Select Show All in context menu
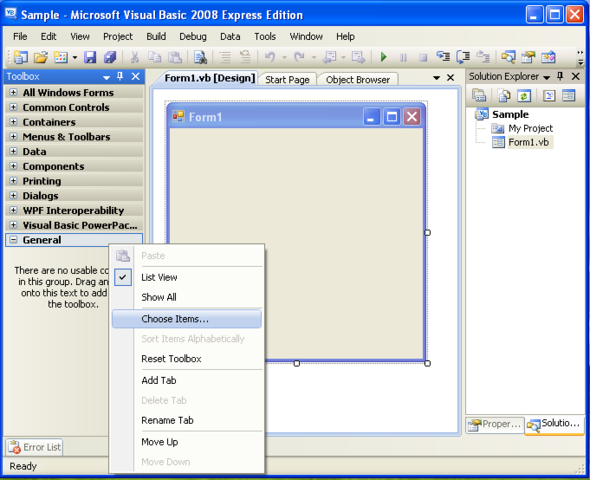The height and width of the screenshot is (480, 590). tap(187, 297)
